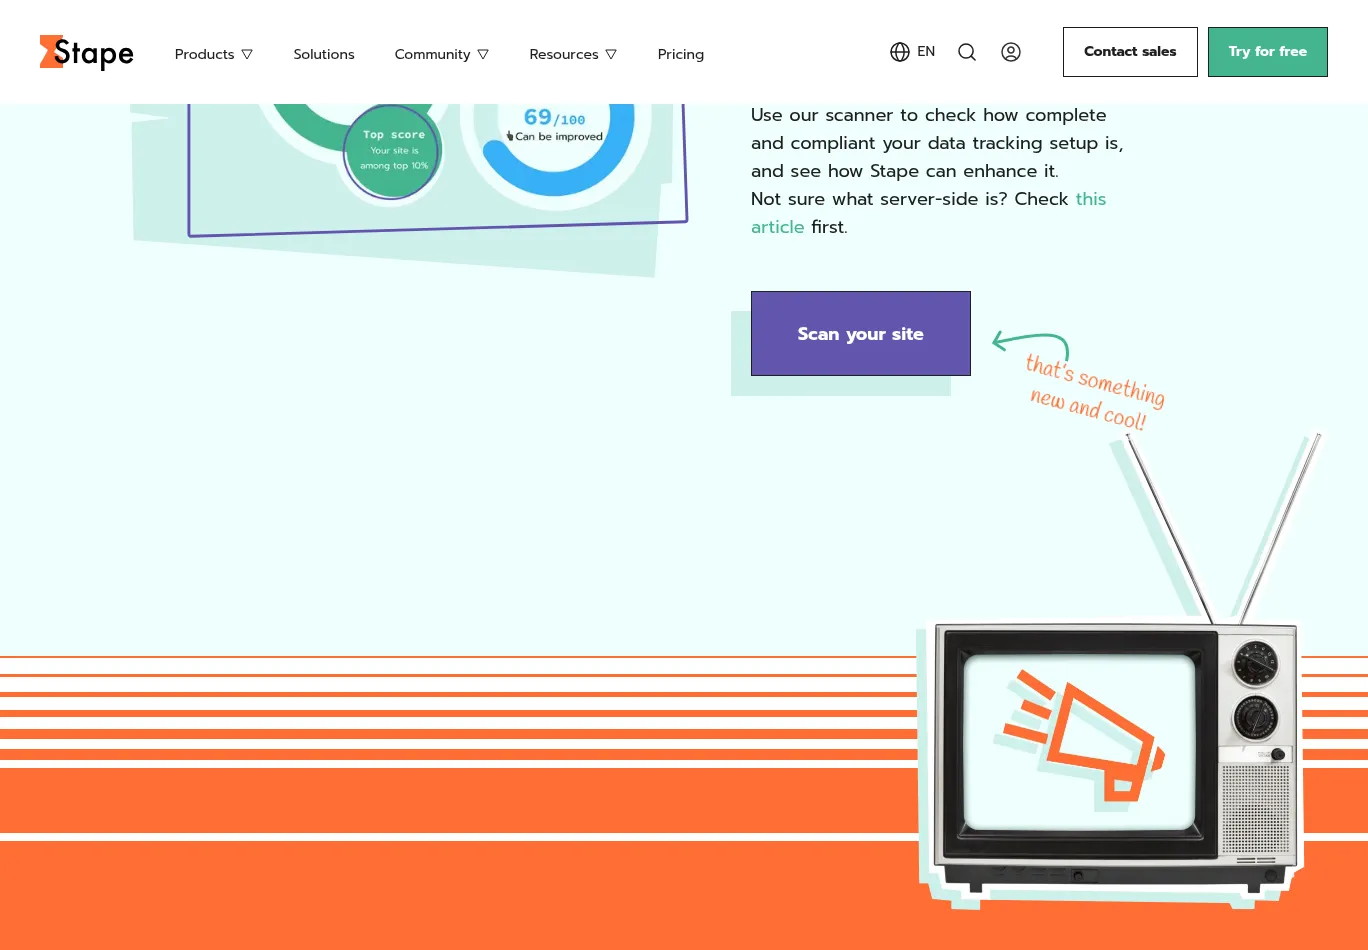Screen dimensions: 1368x950
Task: Click the upper dial knob on the TV
Action: 1255,663
